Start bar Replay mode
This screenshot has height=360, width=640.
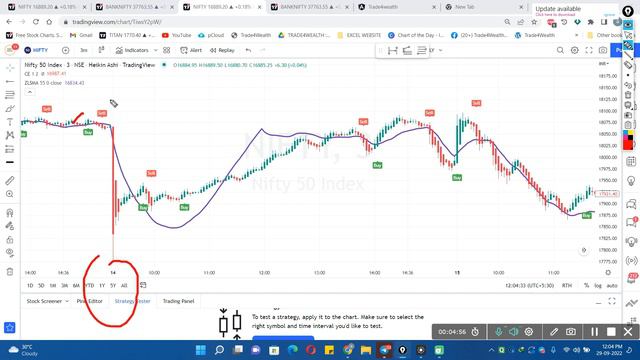(222, 50)
